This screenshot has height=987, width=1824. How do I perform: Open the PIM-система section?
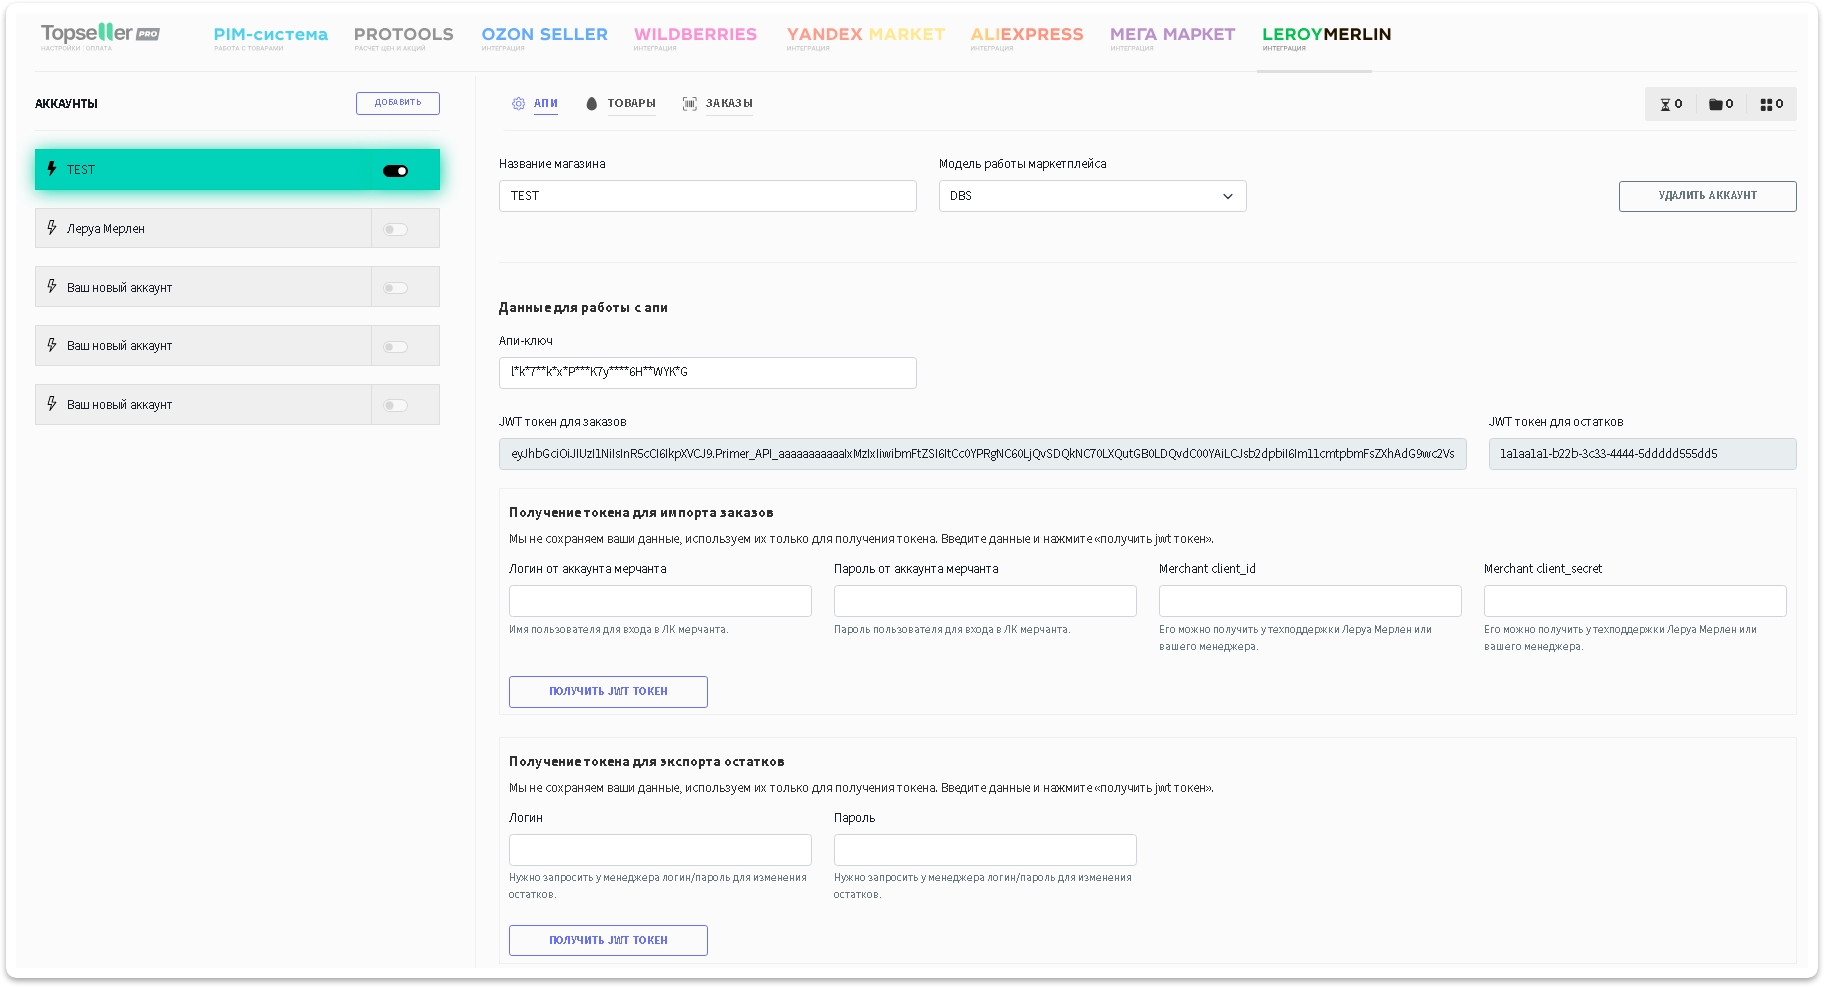tap(270, 34)
